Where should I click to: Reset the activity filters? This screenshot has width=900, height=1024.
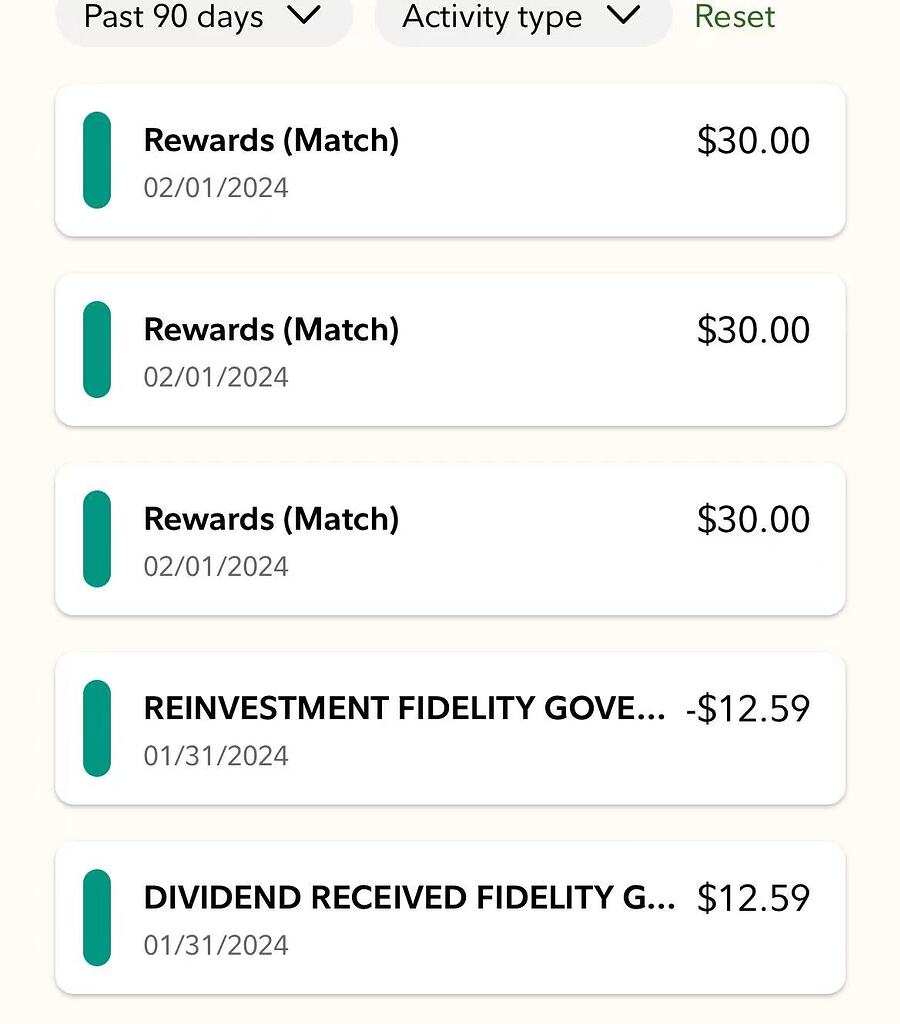734,17
